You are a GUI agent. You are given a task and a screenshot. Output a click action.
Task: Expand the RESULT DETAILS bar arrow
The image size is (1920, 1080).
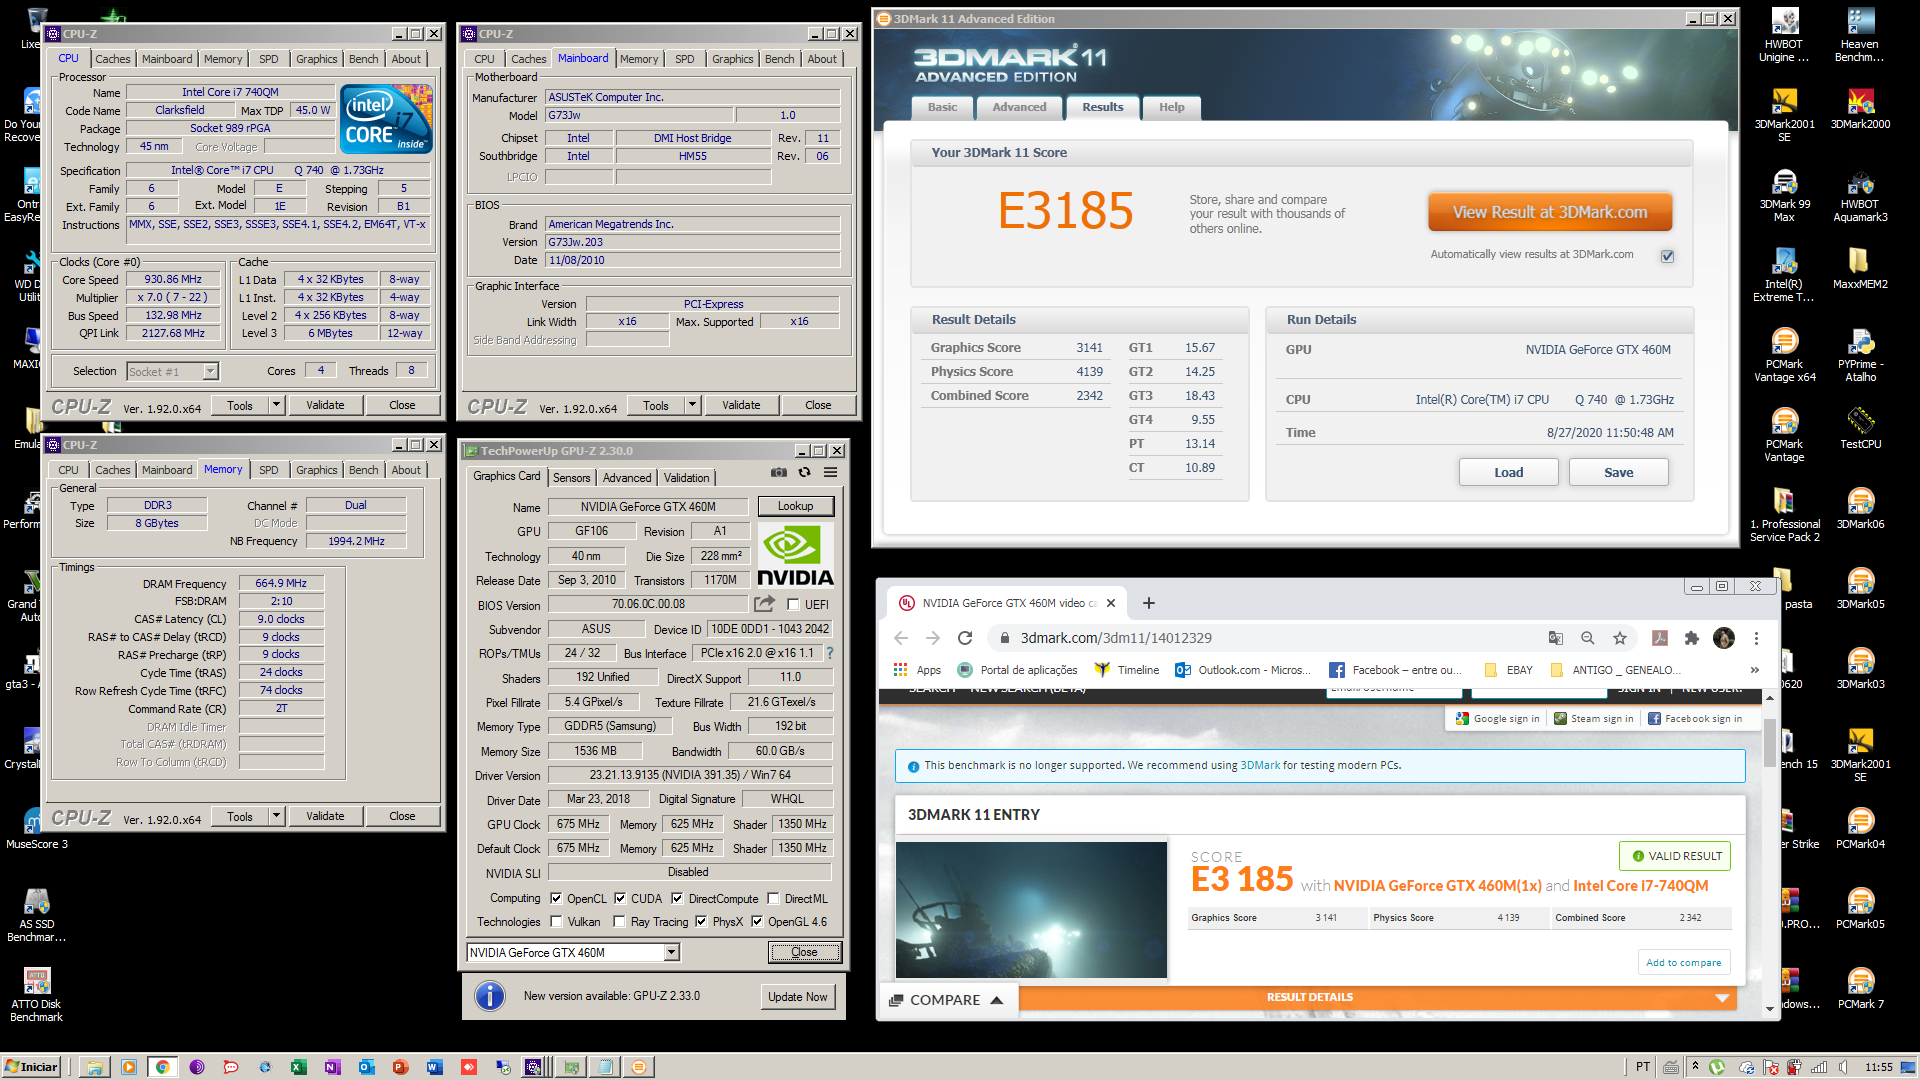coord(1722,997)
